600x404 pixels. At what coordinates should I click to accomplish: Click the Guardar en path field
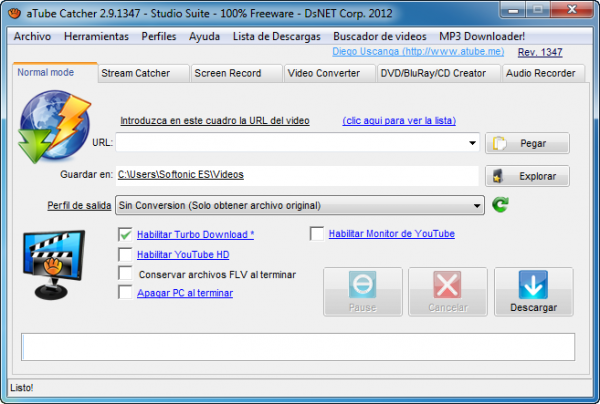297,175
